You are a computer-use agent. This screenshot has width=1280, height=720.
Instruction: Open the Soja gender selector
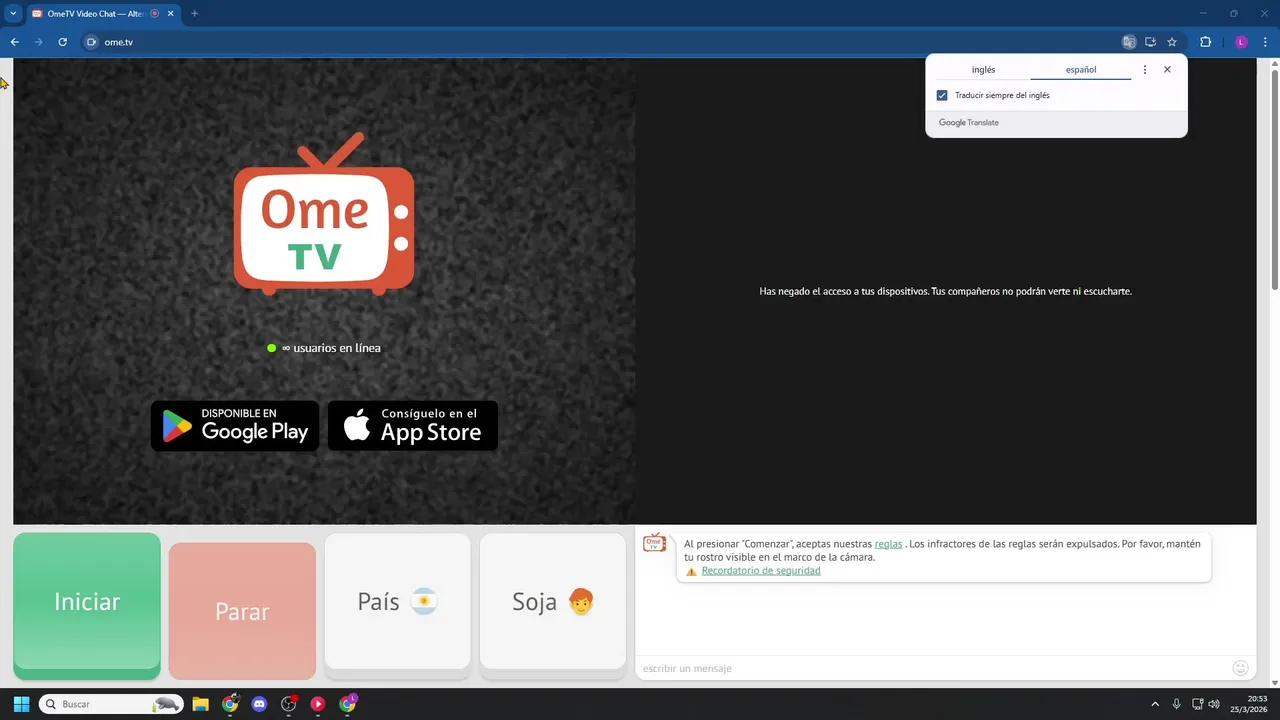[x=553, y=602]
